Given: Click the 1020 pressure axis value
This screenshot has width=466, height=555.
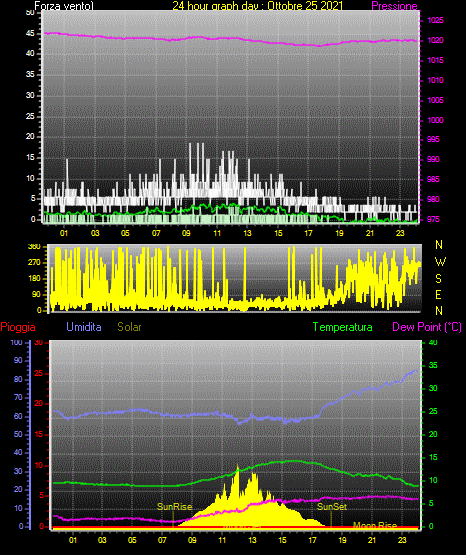Looking at the screenshot, I should [435, 40].
